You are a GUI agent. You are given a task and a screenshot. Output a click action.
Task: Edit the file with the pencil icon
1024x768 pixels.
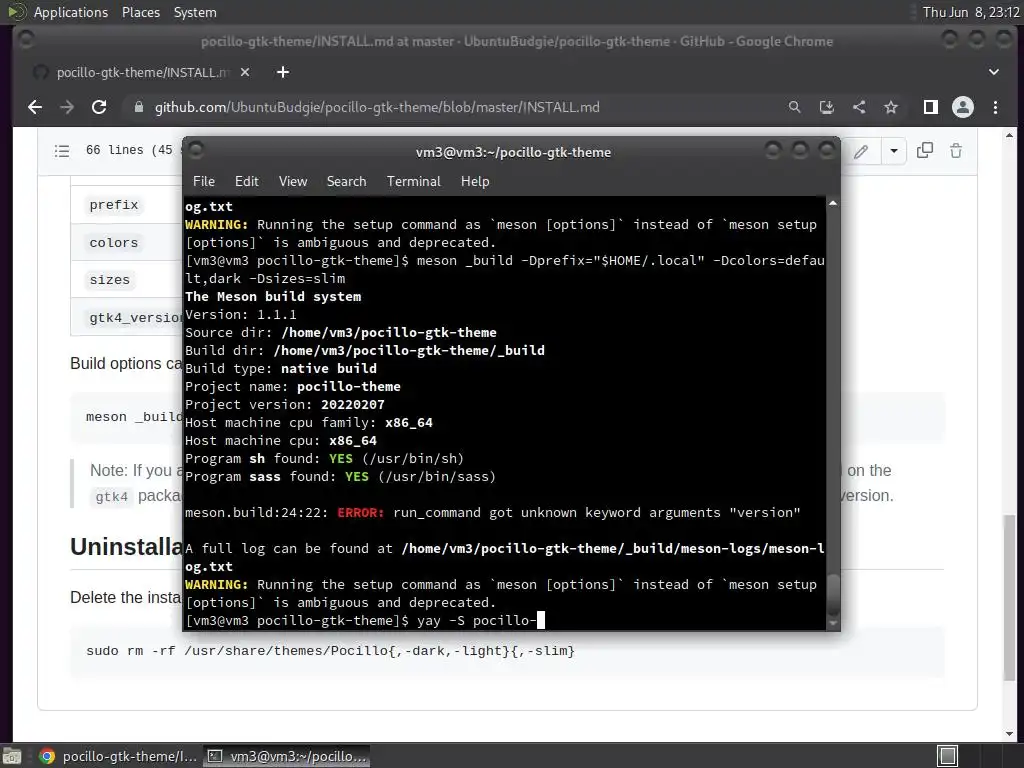tap(861, 152)
